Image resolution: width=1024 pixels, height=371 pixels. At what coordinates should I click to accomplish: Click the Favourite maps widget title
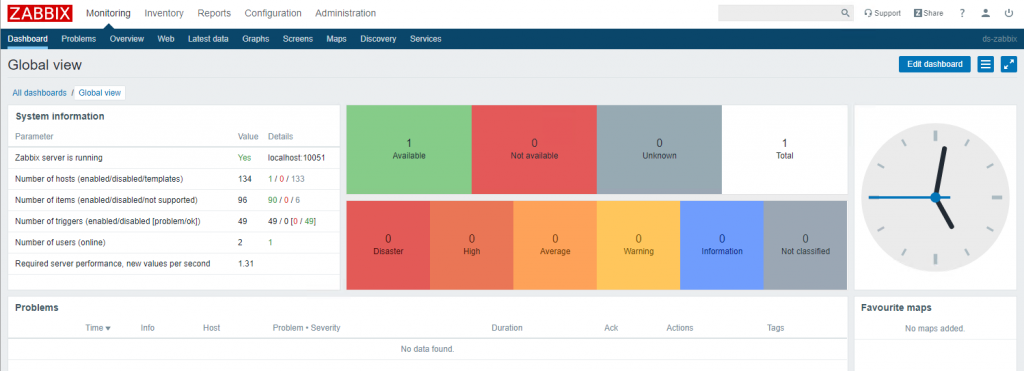(896, 308)
